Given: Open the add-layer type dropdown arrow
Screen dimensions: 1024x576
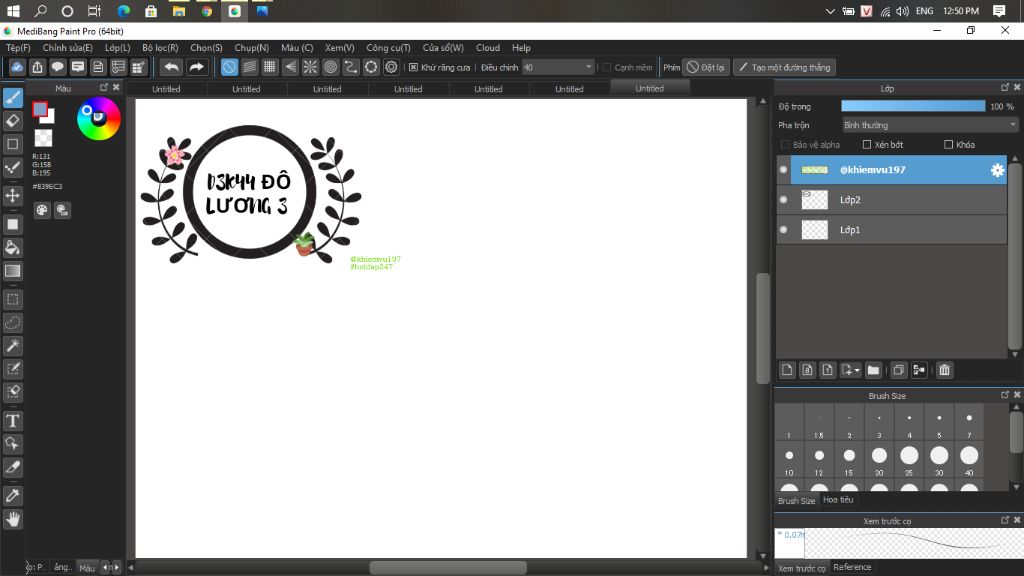Looking at the screenshot, I should tap(857, 370).
